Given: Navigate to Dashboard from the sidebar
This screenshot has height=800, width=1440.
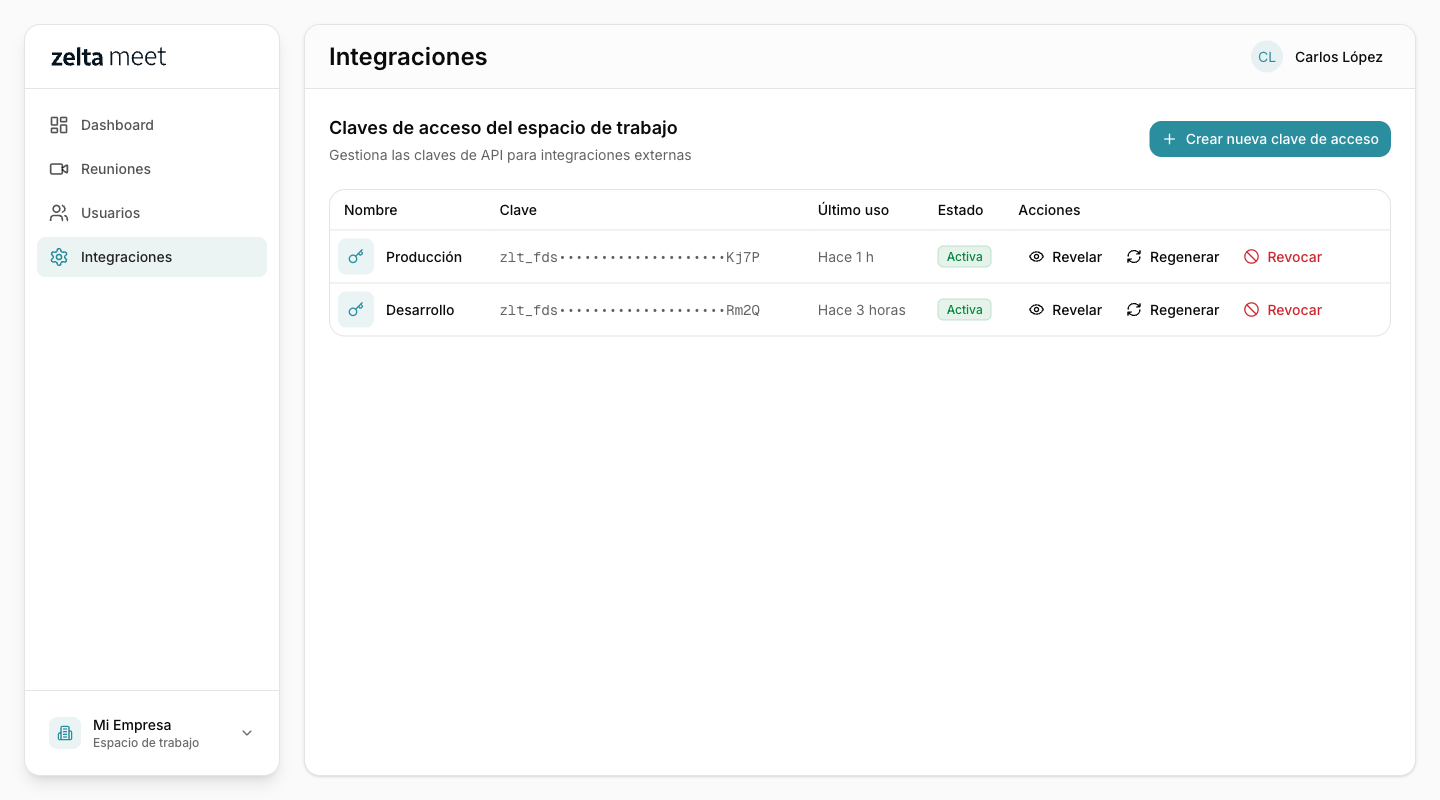Looking at the screenshot, I should tap(117, 124).
